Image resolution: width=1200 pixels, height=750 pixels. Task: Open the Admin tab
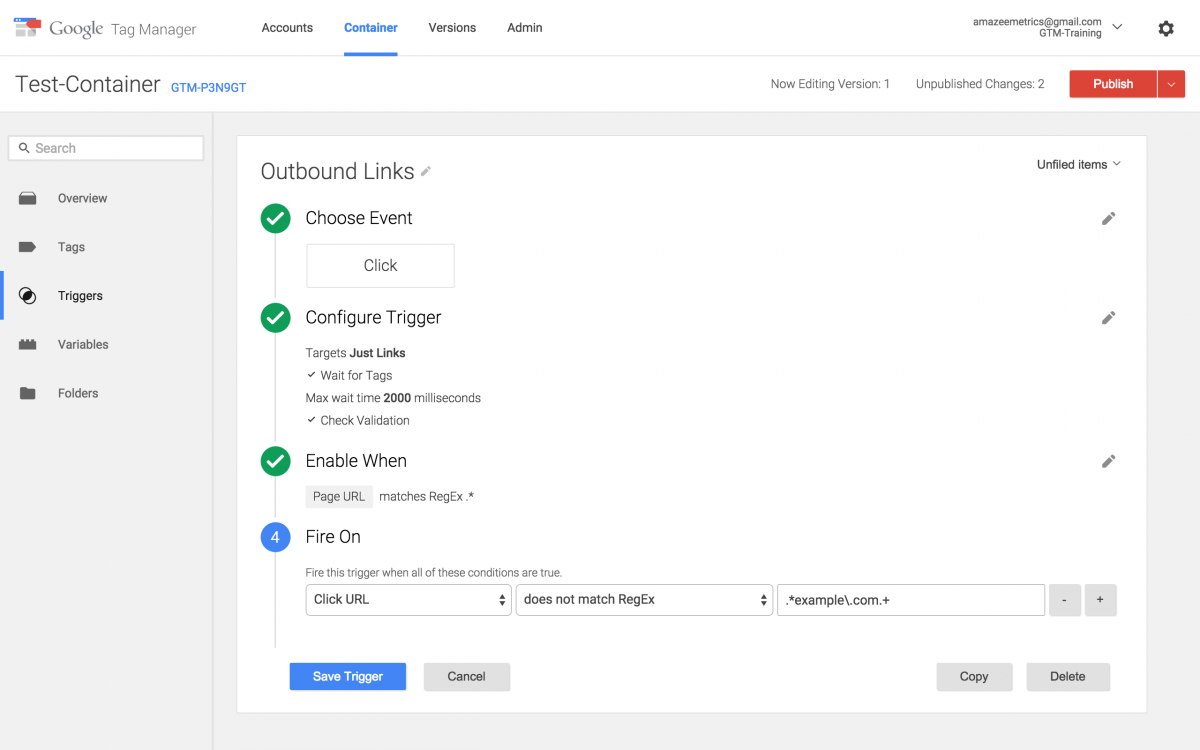tap(524, 28)
